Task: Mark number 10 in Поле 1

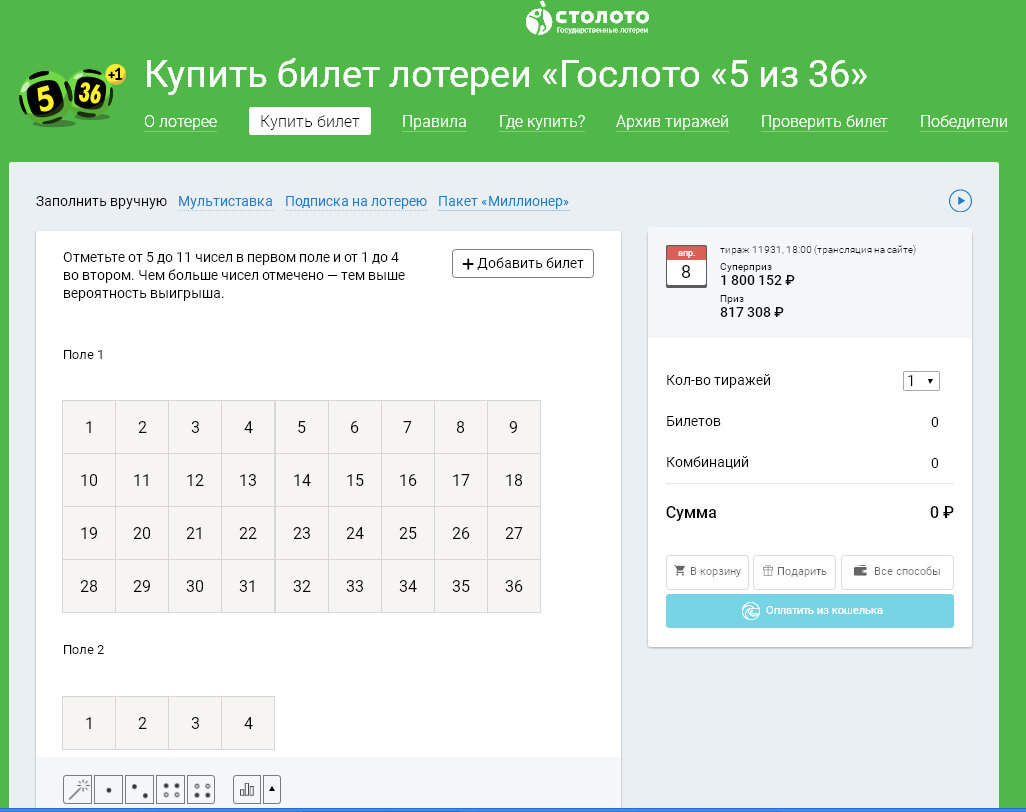Action: coord(89,480)
